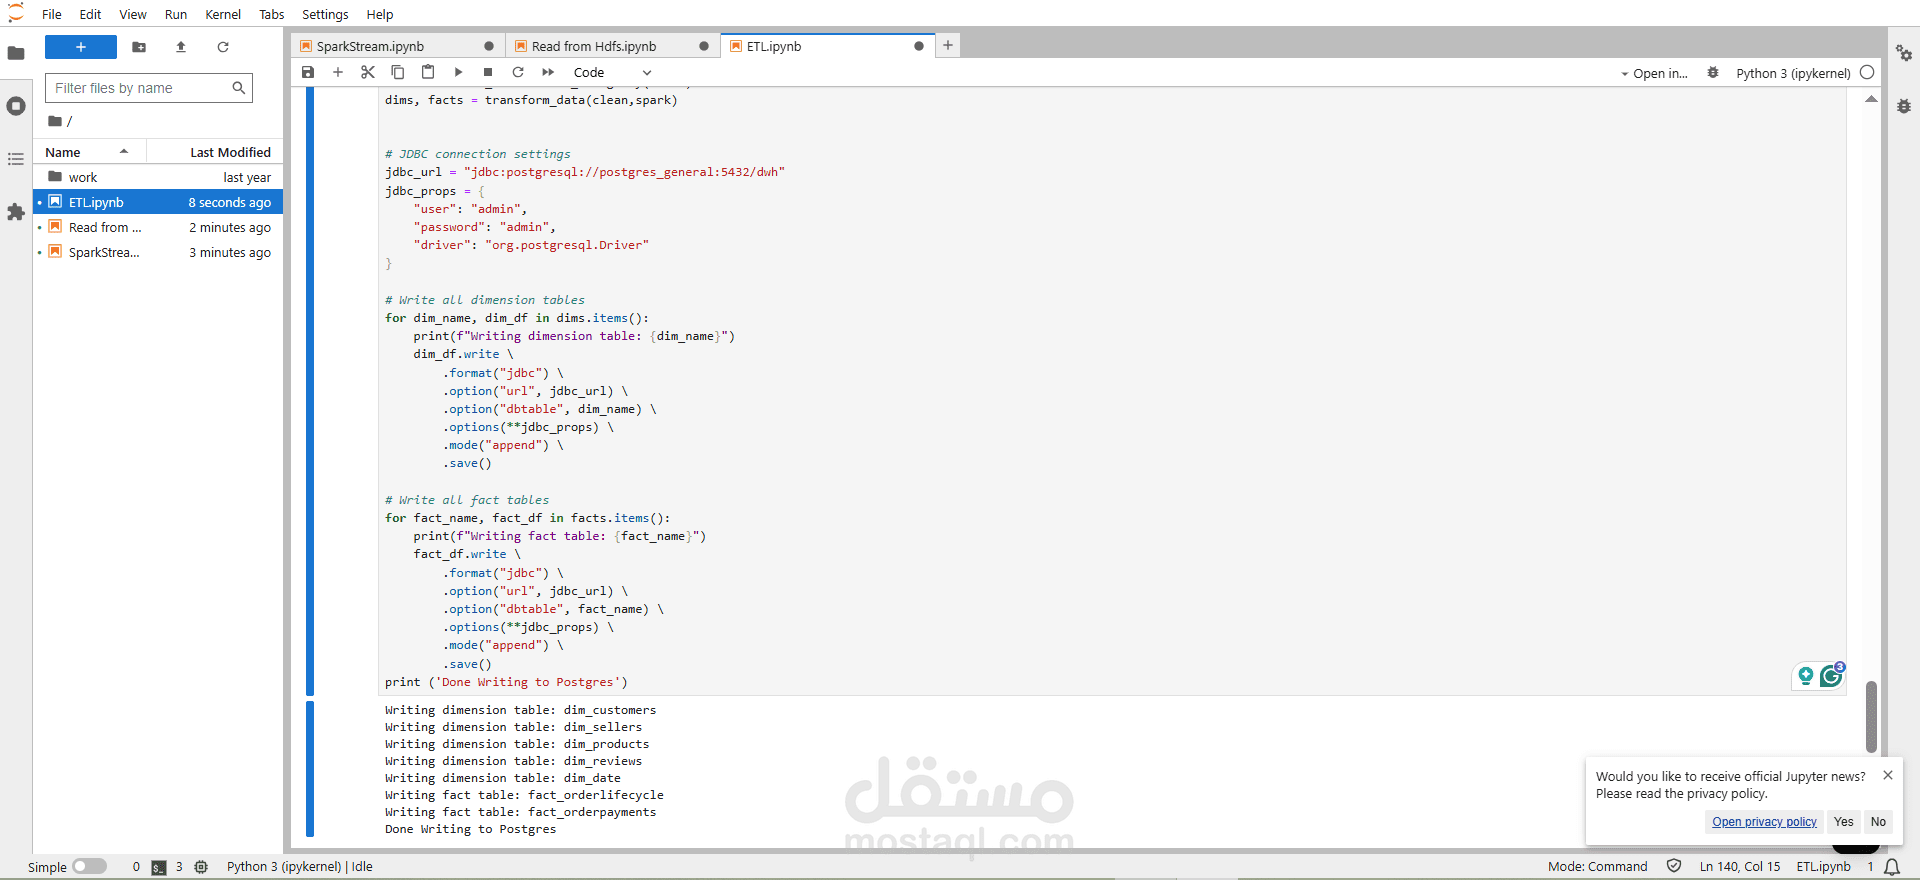Click the Filter files by name field
The height and width of the screenshot is (880, 1920).
(140, 88)
